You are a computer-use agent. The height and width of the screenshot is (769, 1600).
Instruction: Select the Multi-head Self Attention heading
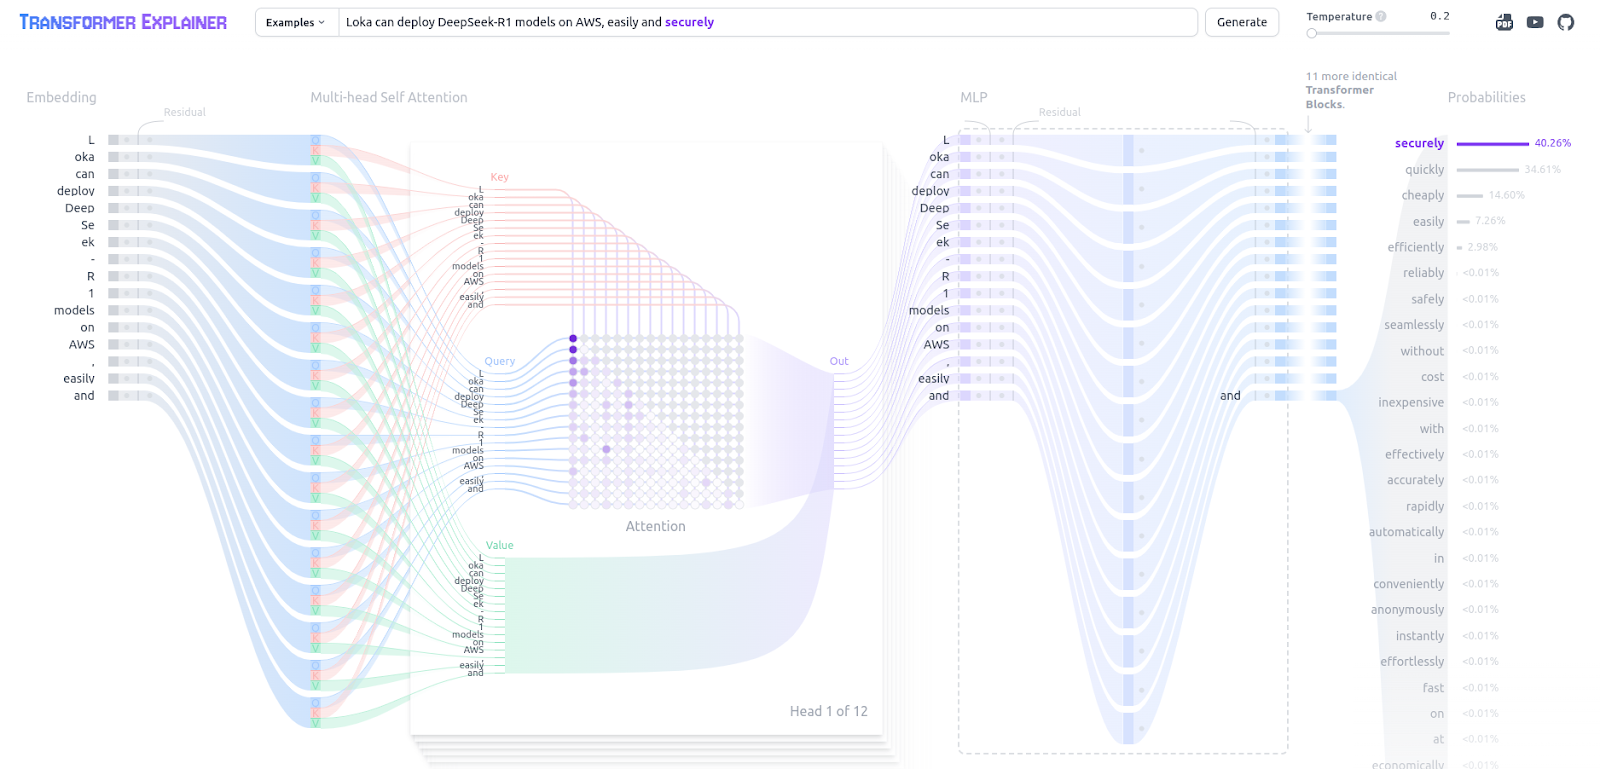(x=389, y=97)
